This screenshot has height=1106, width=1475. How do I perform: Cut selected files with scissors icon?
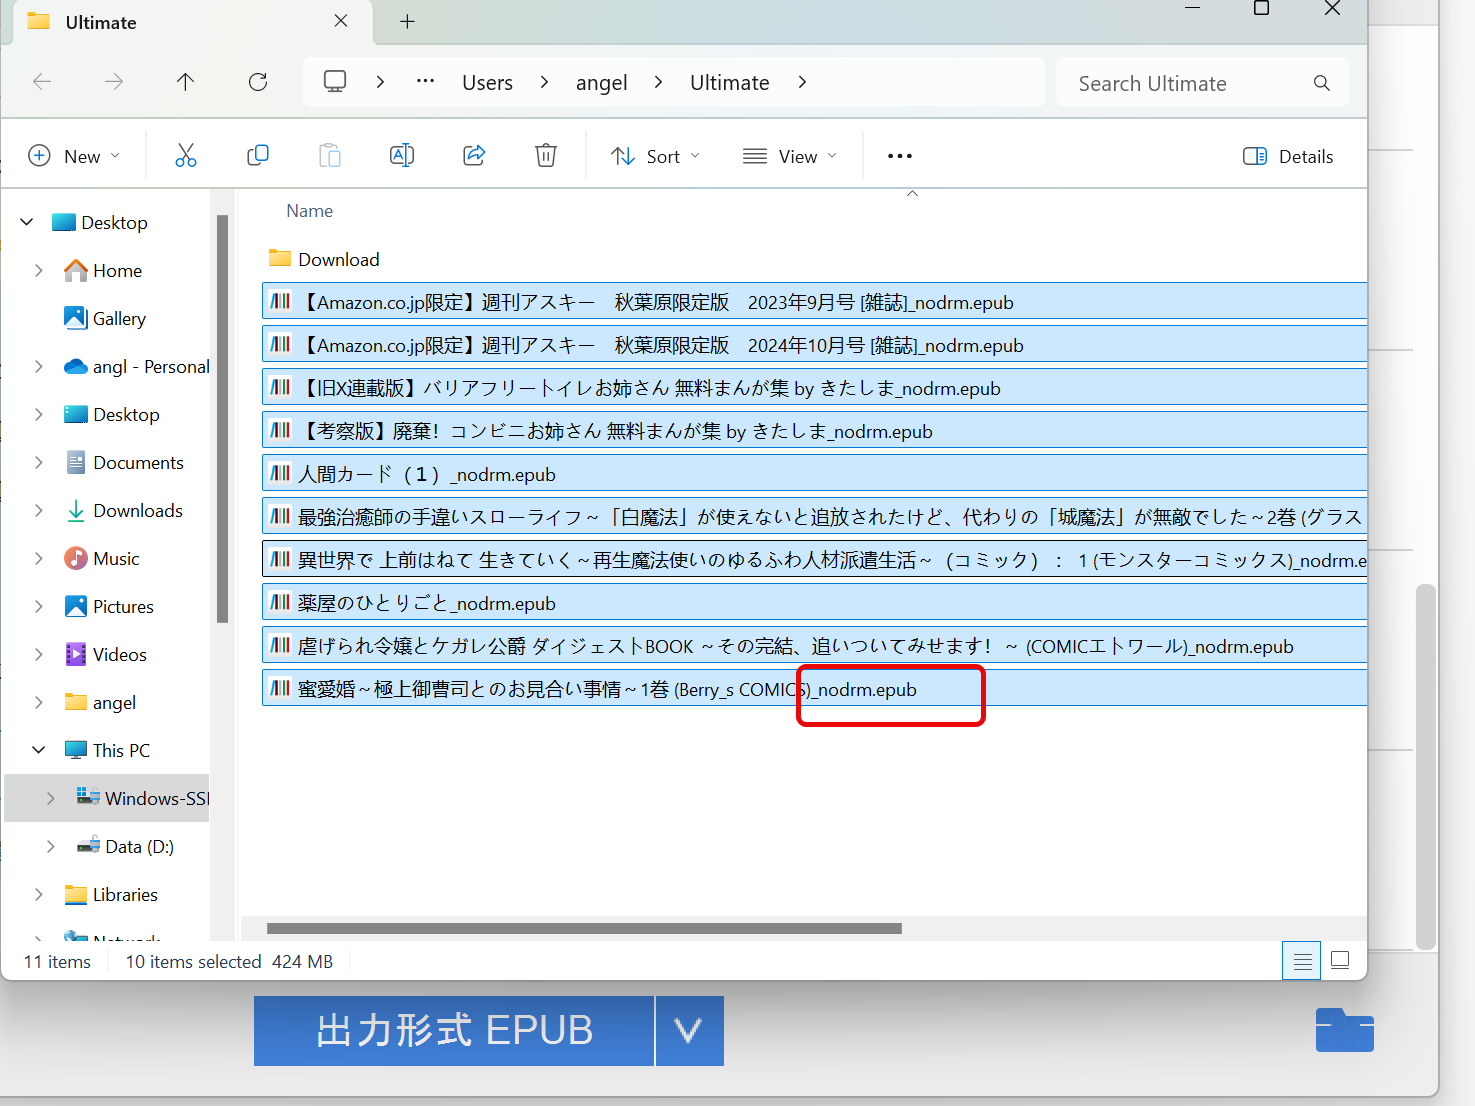pyautogui.click(x=186, y=155)
